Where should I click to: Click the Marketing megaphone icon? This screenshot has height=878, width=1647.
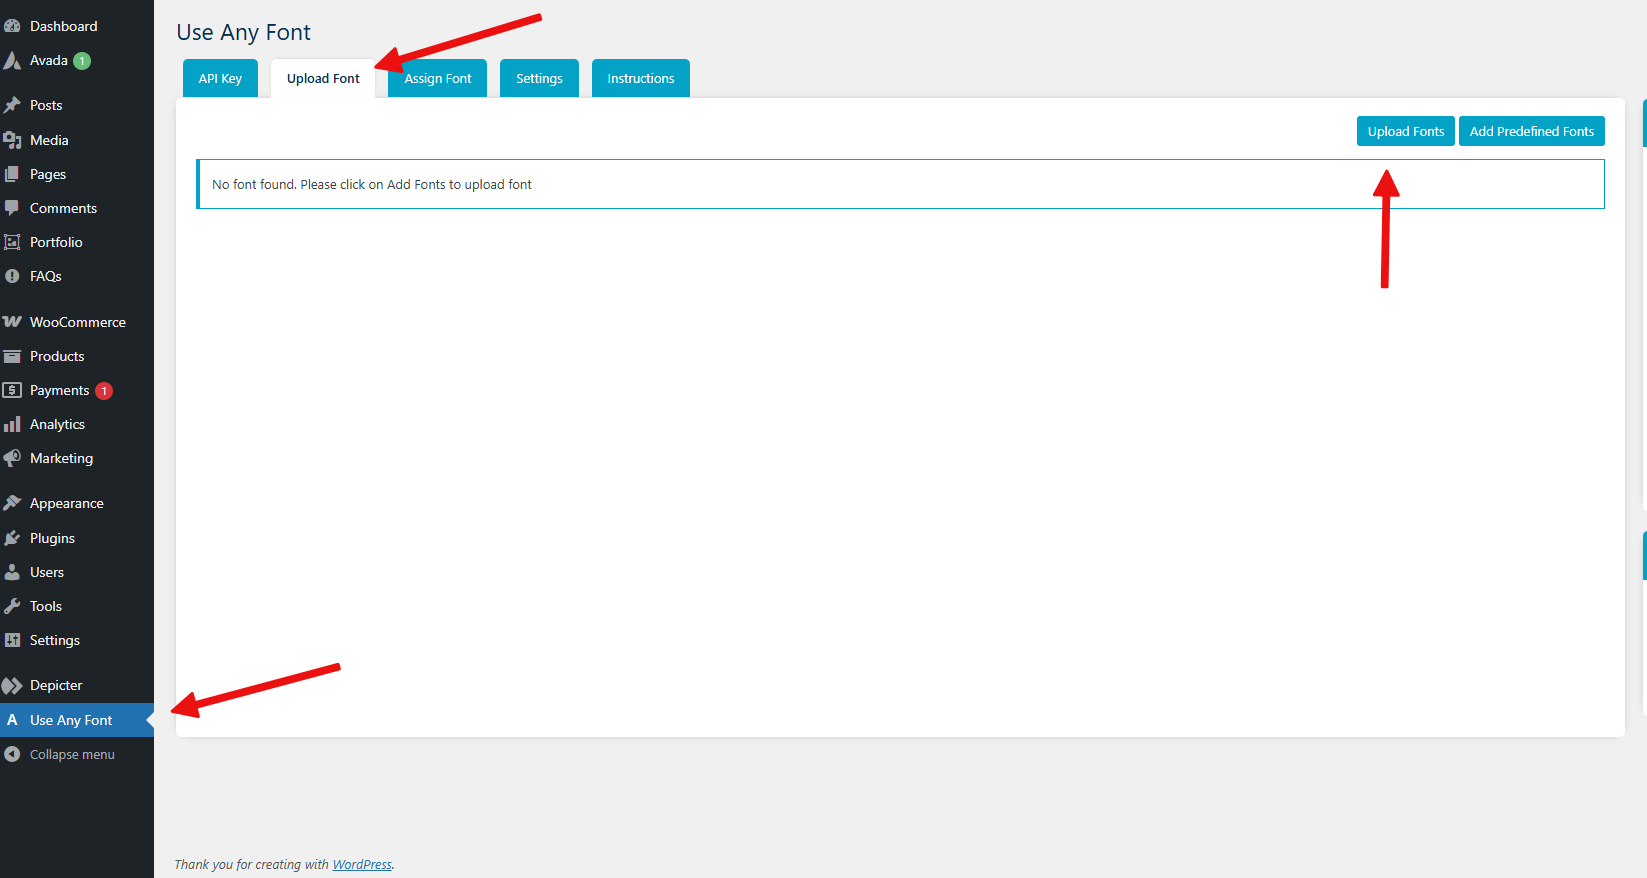(12, 458)
